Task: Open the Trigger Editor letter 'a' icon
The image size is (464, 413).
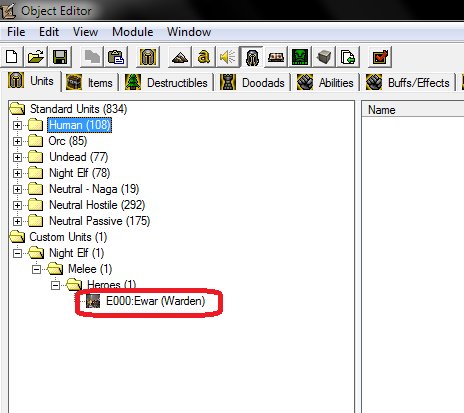Action: [x=204, y=57]
